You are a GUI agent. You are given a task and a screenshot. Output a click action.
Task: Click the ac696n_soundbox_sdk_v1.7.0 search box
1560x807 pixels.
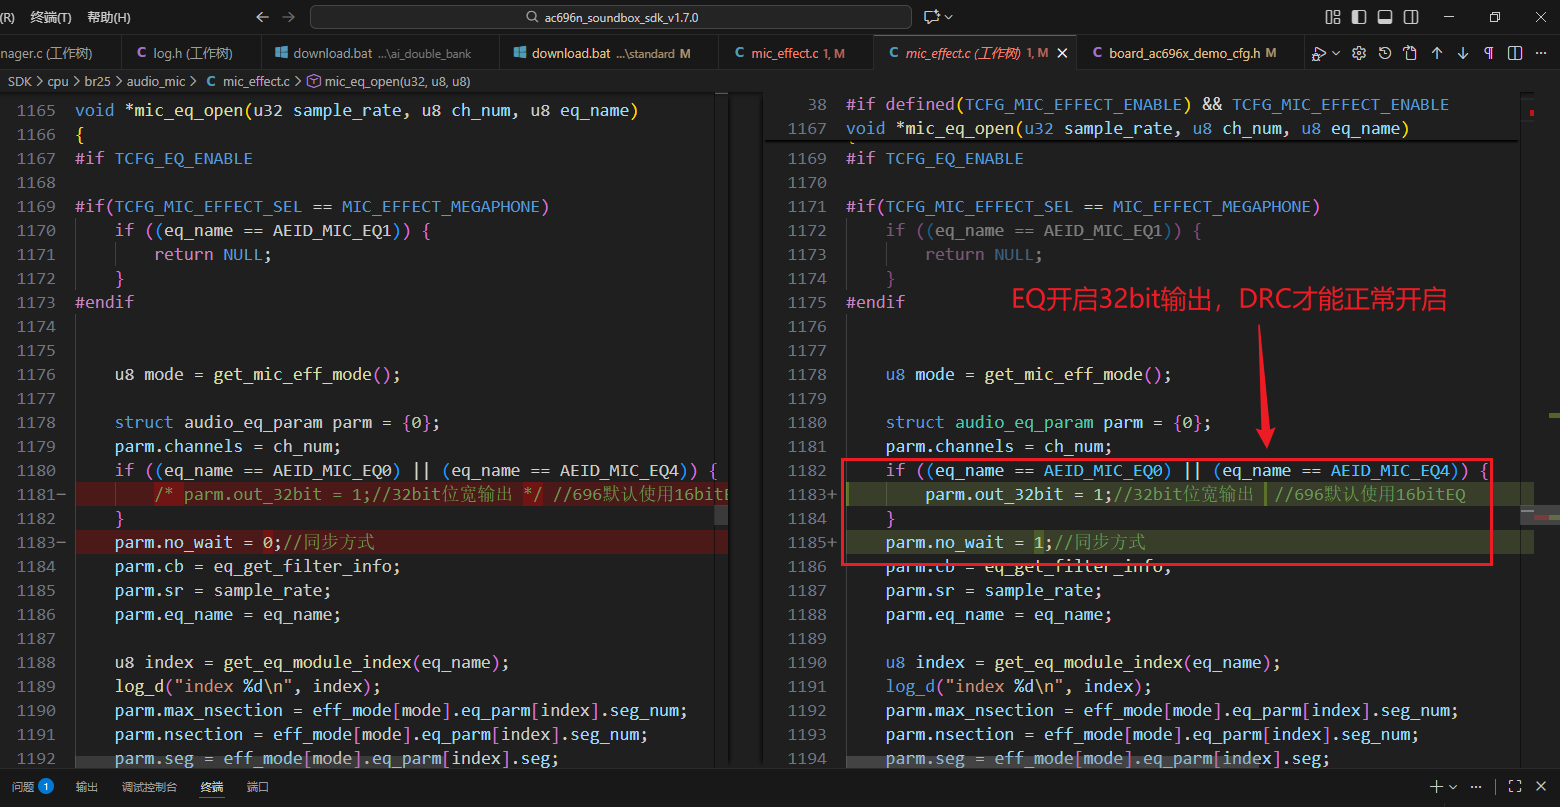(x=611, y=17)
